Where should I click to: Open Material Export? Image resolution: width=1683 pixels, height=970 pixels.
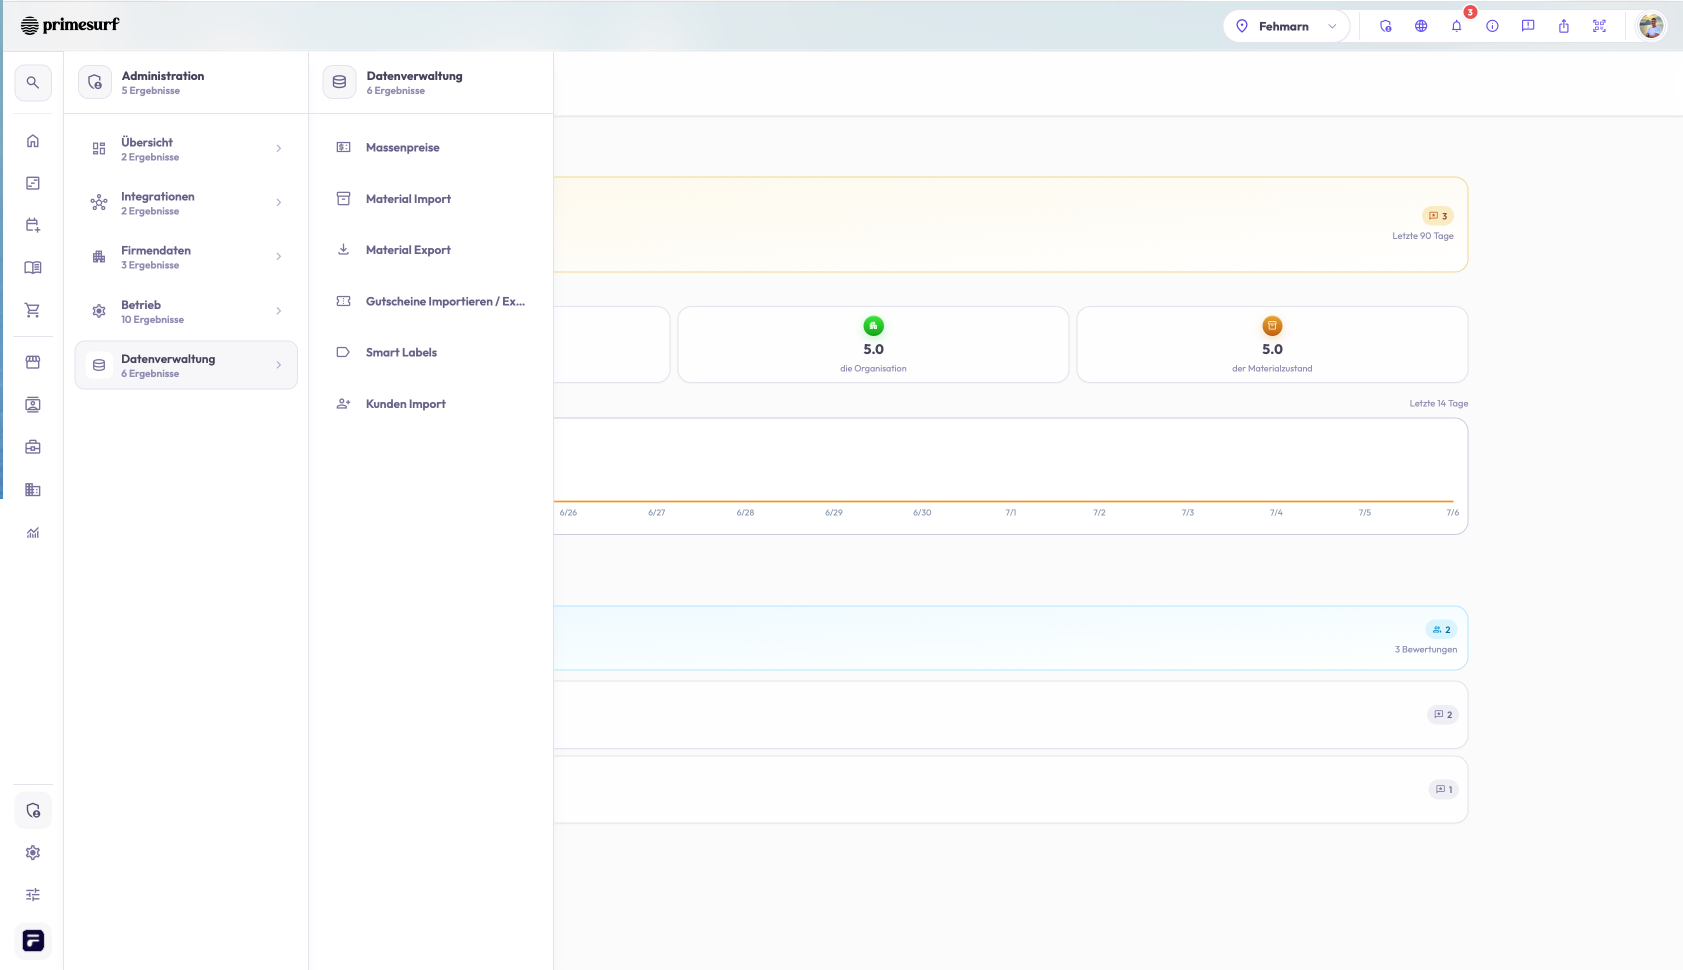[x=431, y=250]
